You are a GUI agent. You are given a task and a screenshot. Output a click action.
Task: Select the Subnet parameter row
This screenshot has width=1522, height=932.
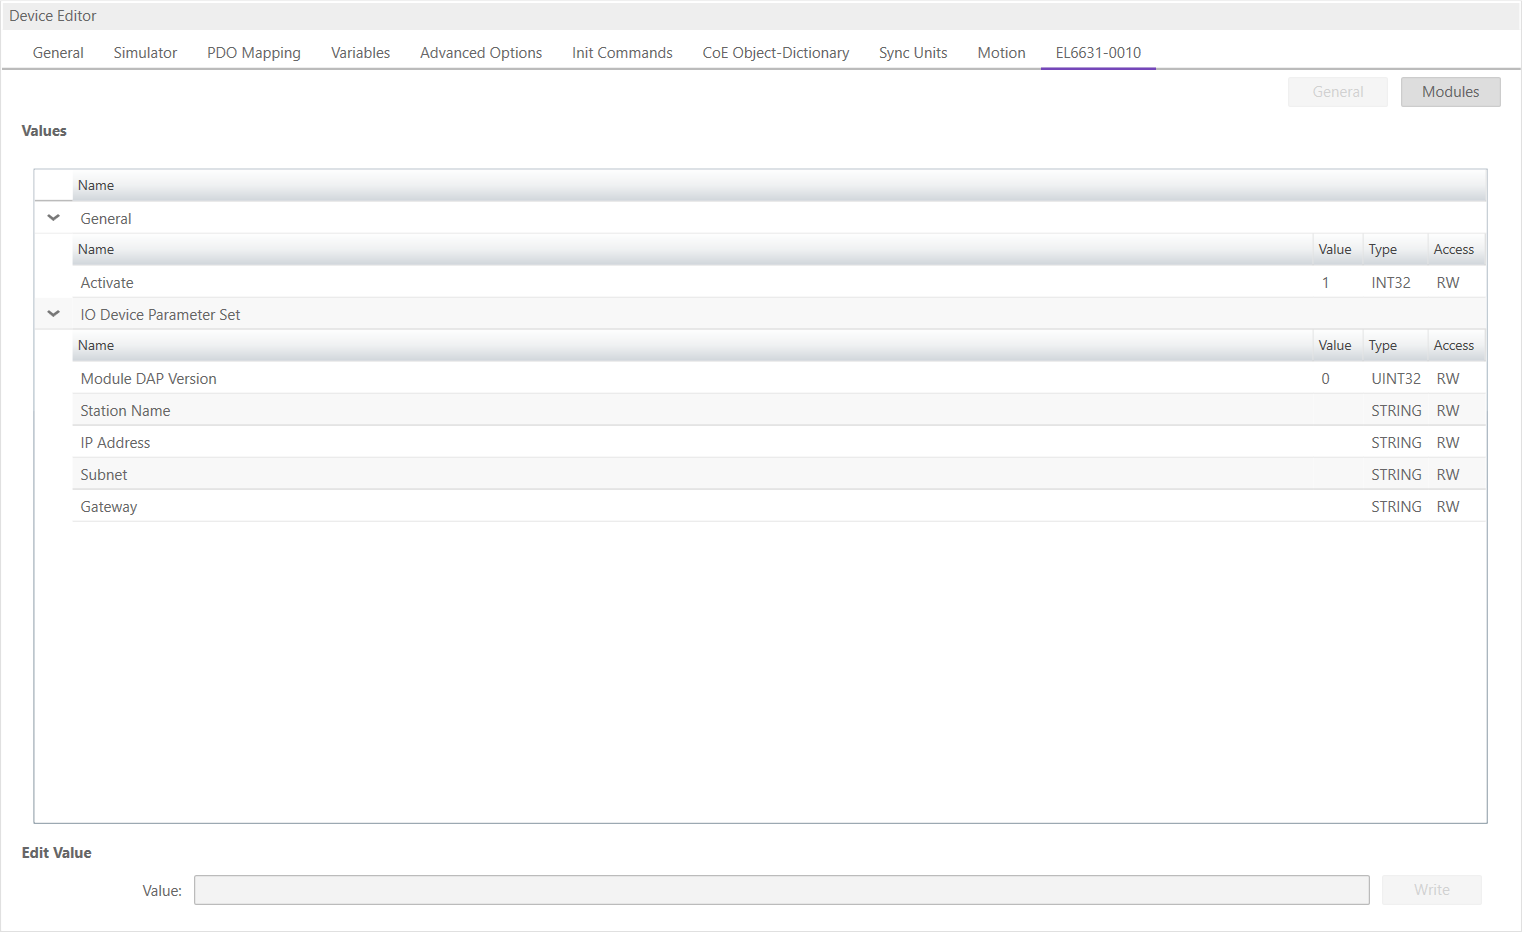coord(104,475)
